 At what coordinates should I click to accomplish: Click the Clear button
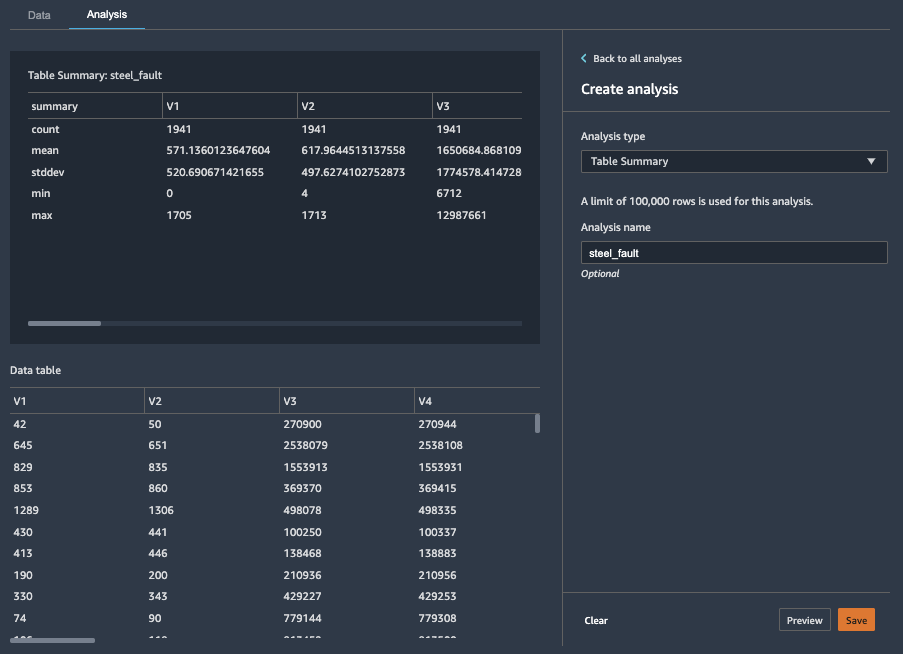point(595,620)
